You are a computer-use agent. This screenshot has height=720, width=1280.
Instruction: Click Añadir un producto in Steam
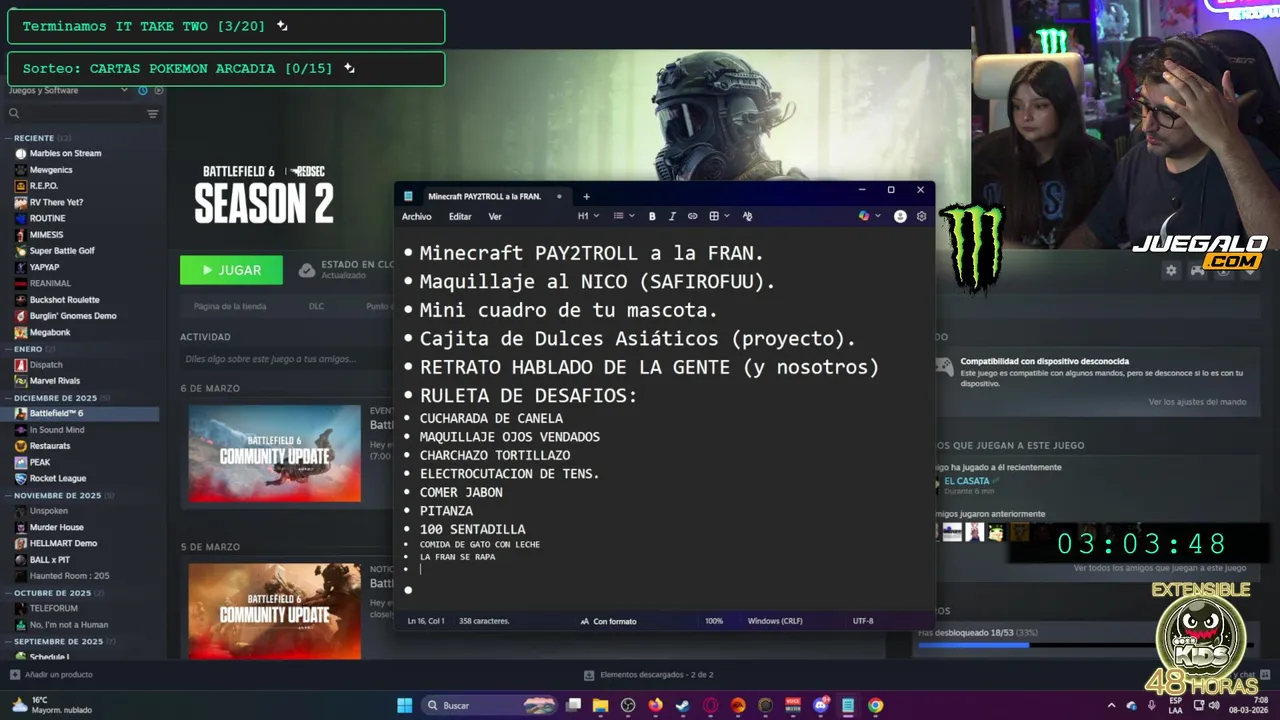[x=51, y=674]
